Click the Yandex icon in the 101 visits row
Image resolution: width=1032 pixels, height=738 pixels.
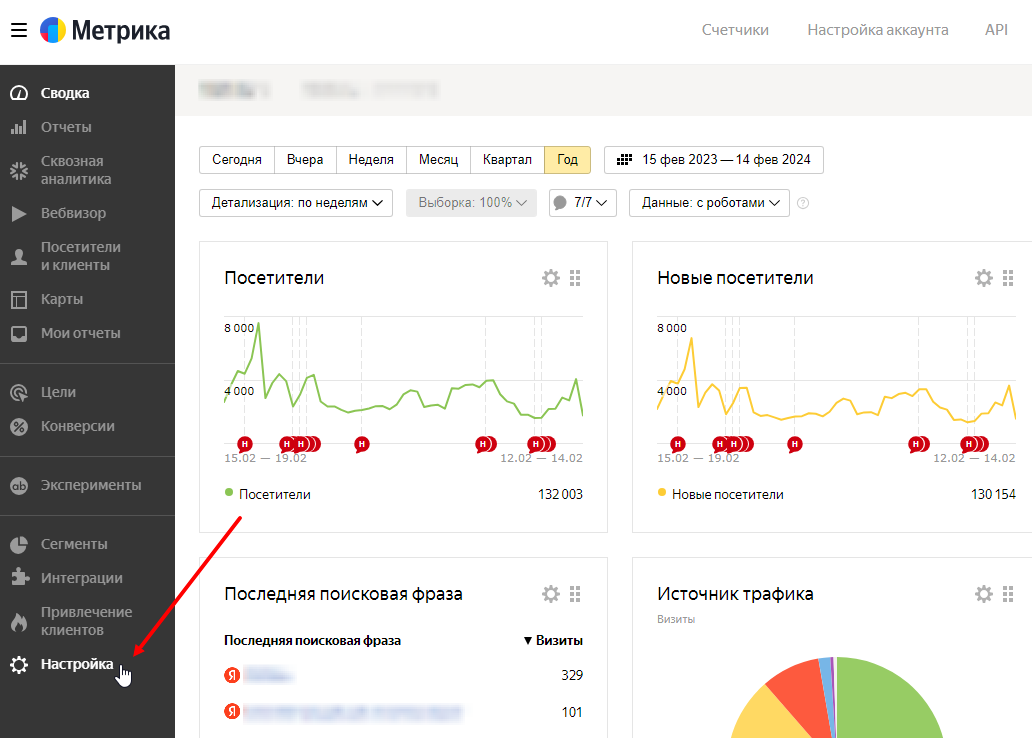[x=232, y=712]
